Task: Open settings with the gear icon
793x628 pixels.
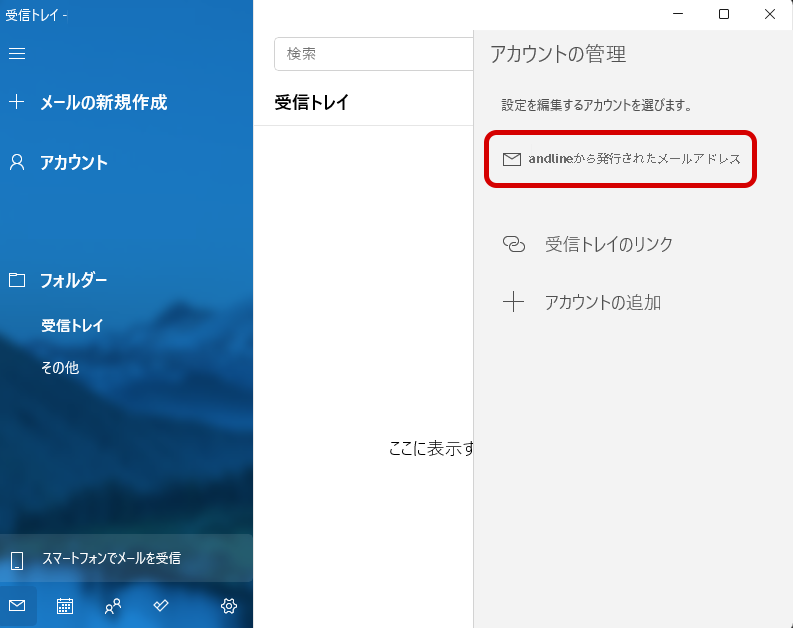Action: [x=229, y=606]
